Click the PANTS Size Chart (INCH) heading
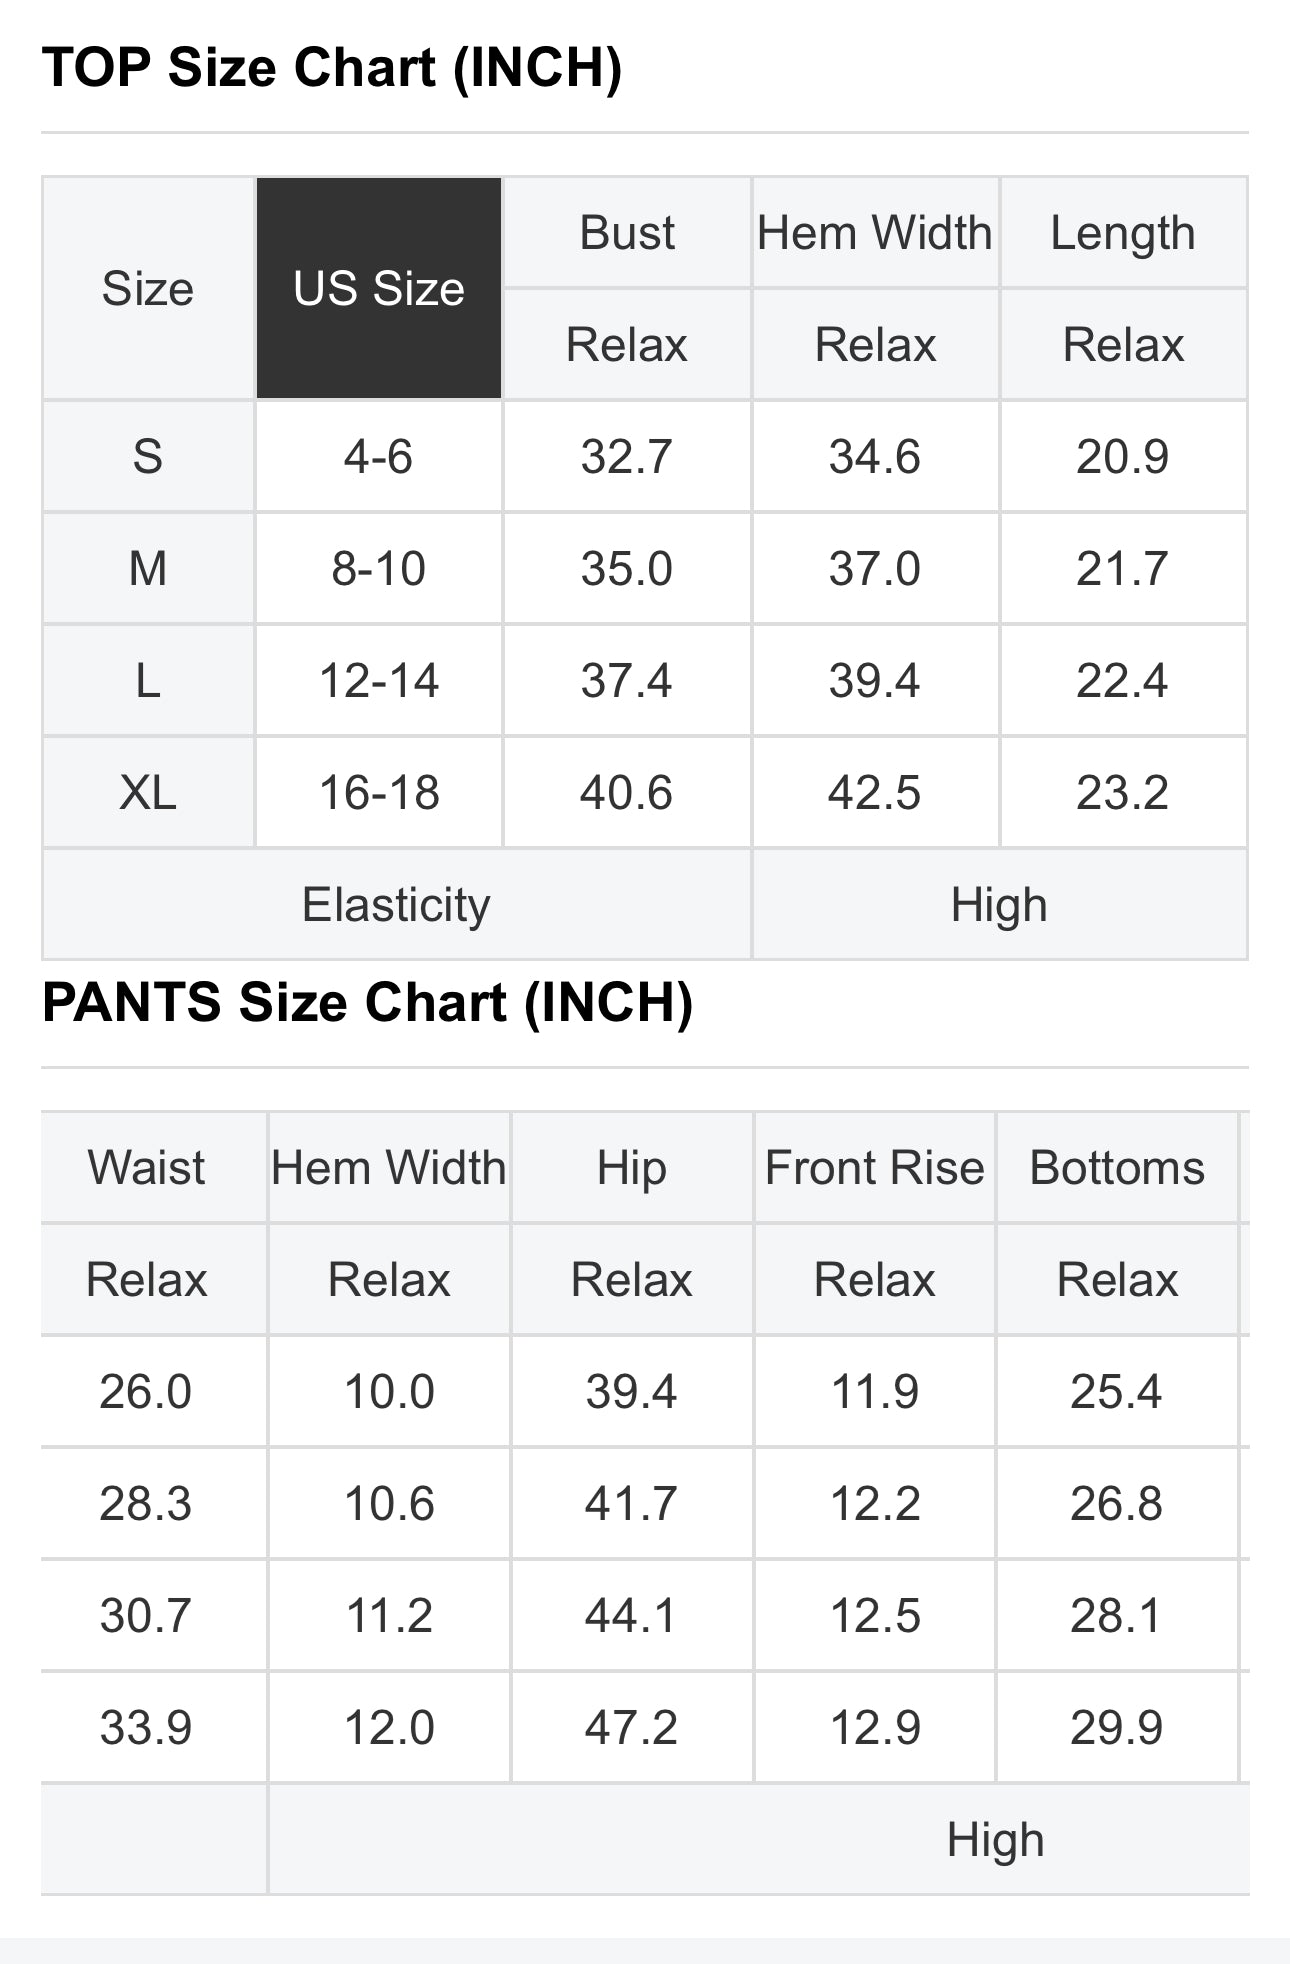This screenshot has width=1290, height=1964. tap(367, 1003)
